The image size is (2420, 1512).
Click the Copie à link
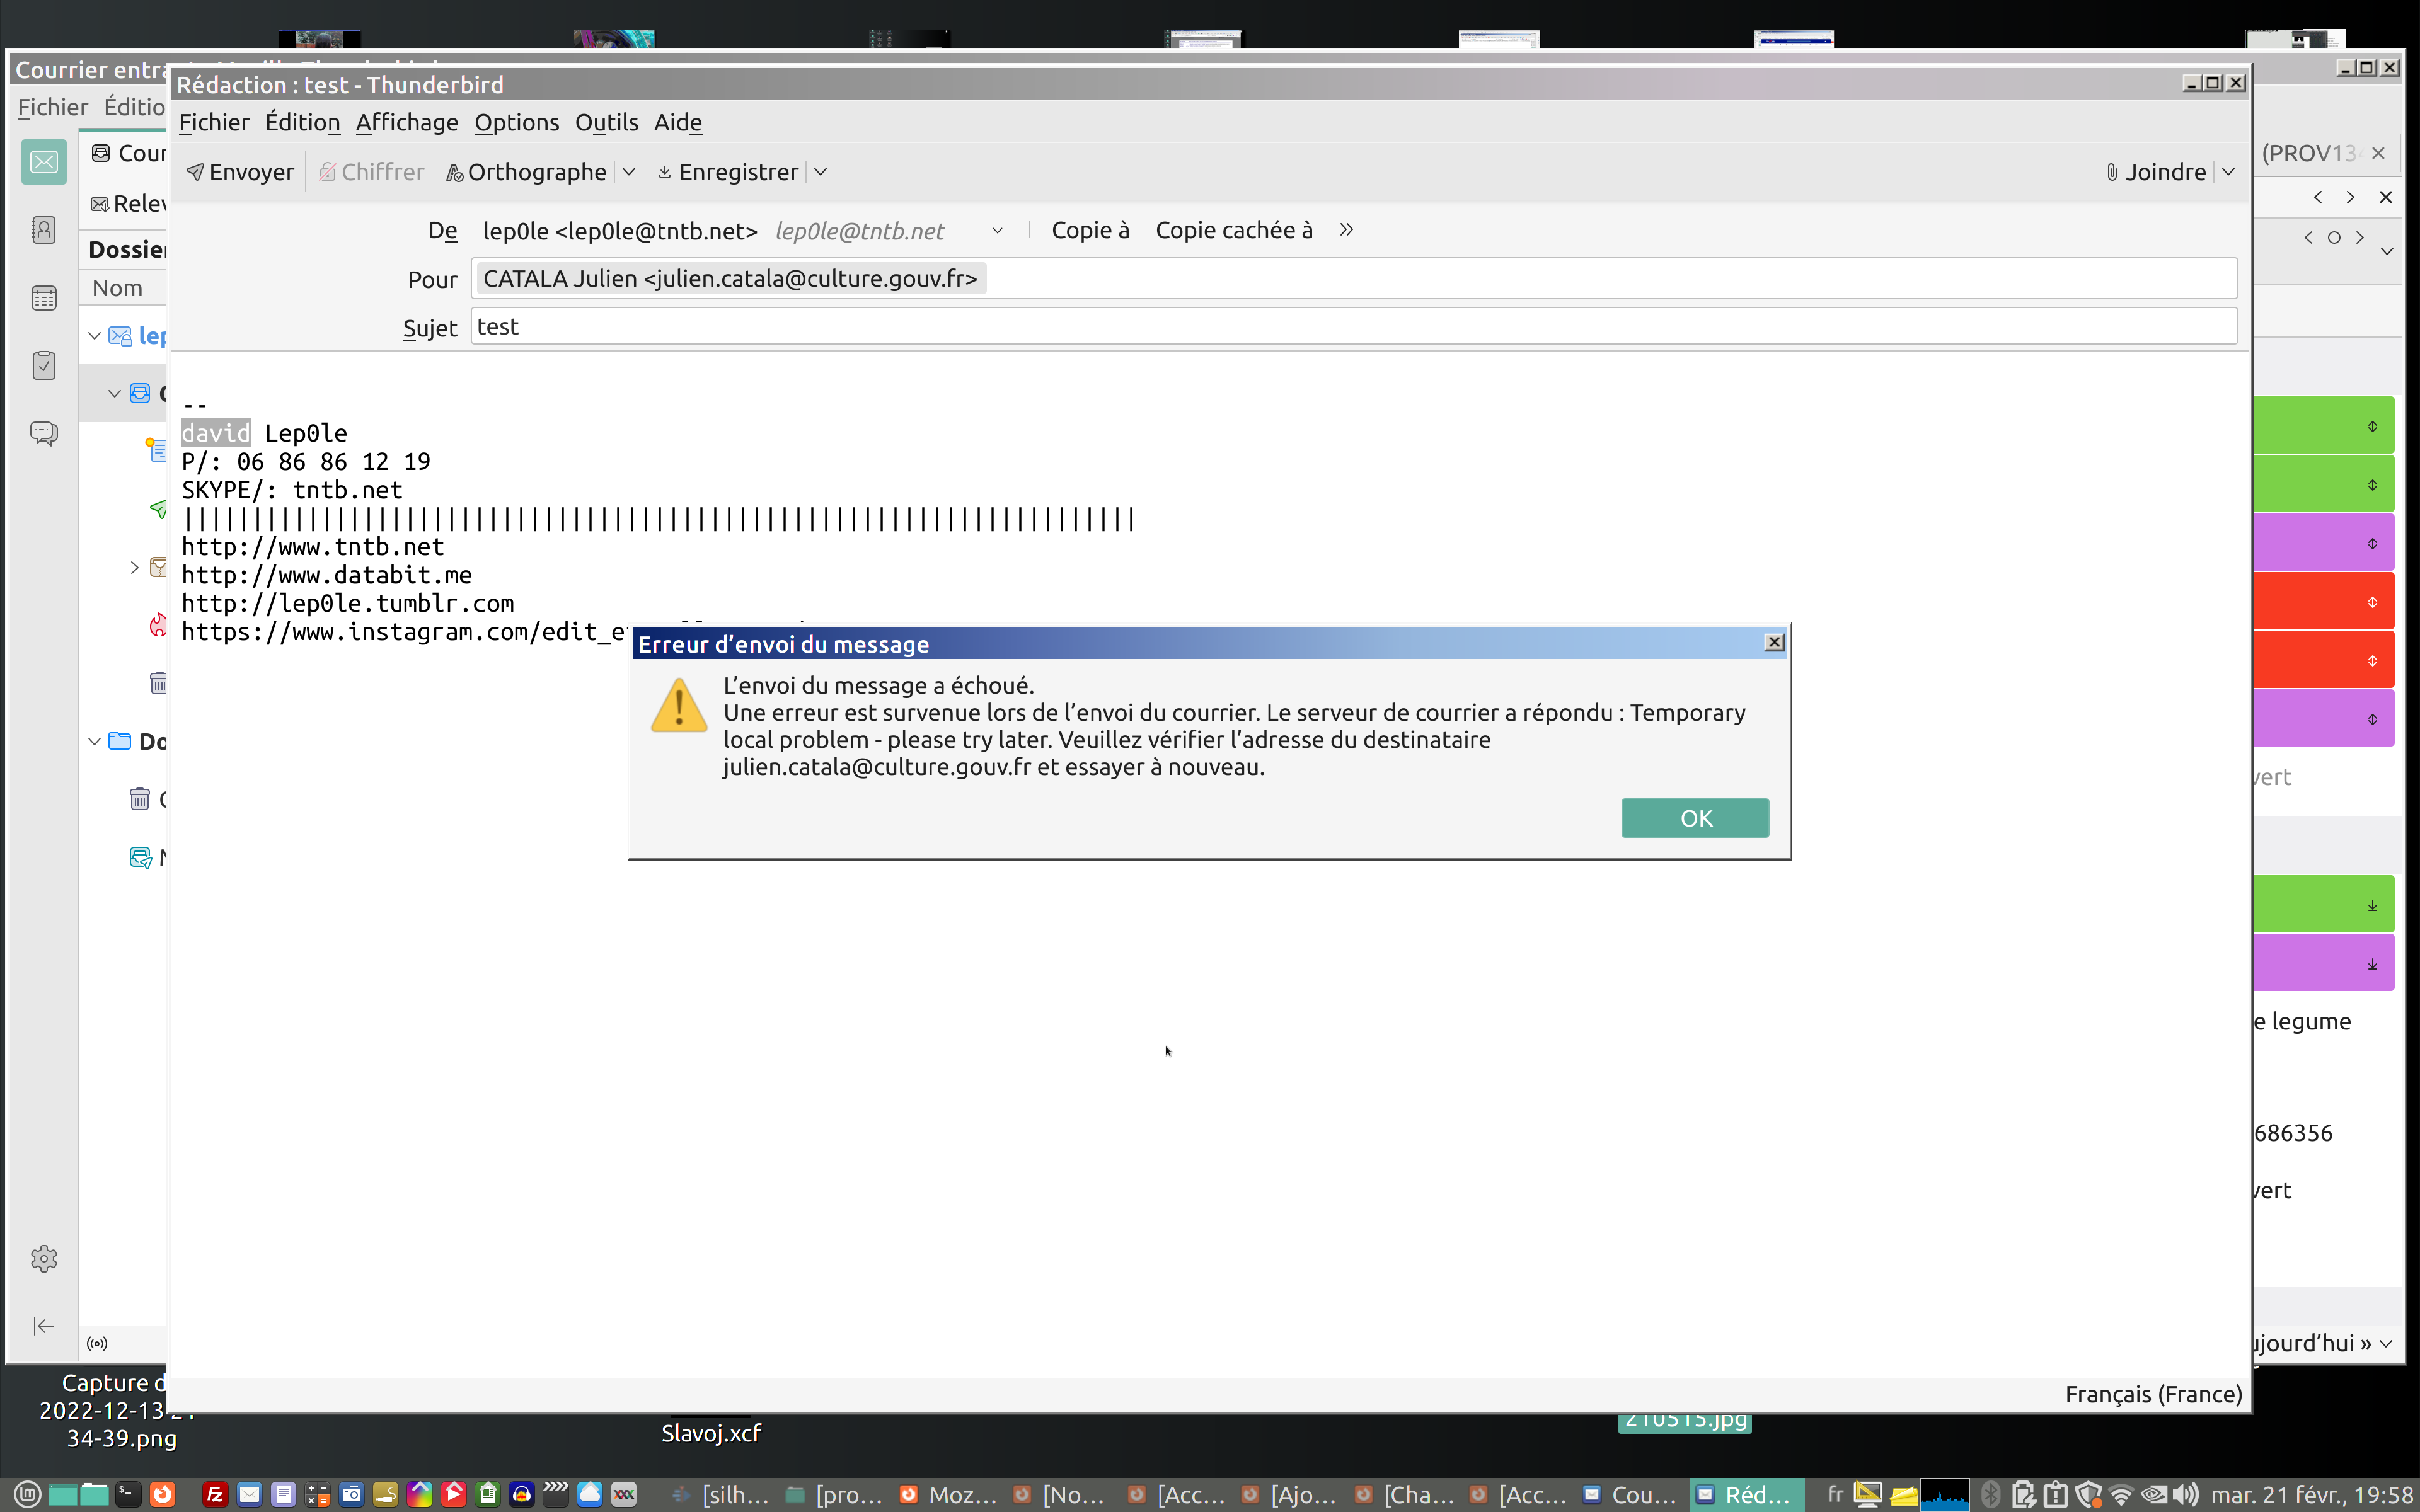(x=1090, y=230)
